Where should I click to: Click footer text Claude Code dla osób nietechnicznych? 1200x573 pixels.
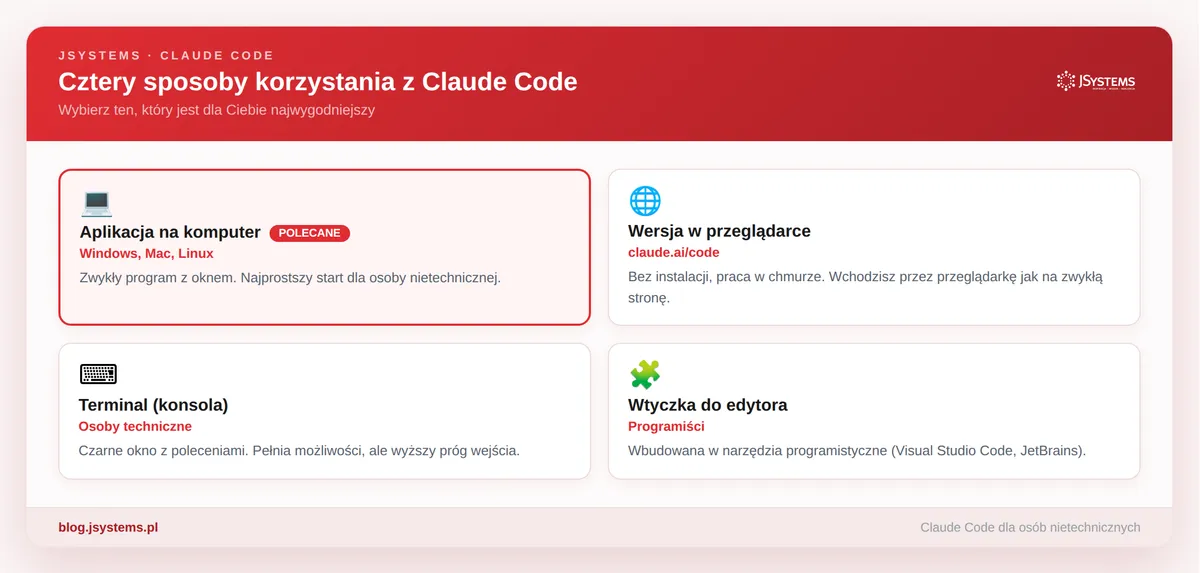1030,527
